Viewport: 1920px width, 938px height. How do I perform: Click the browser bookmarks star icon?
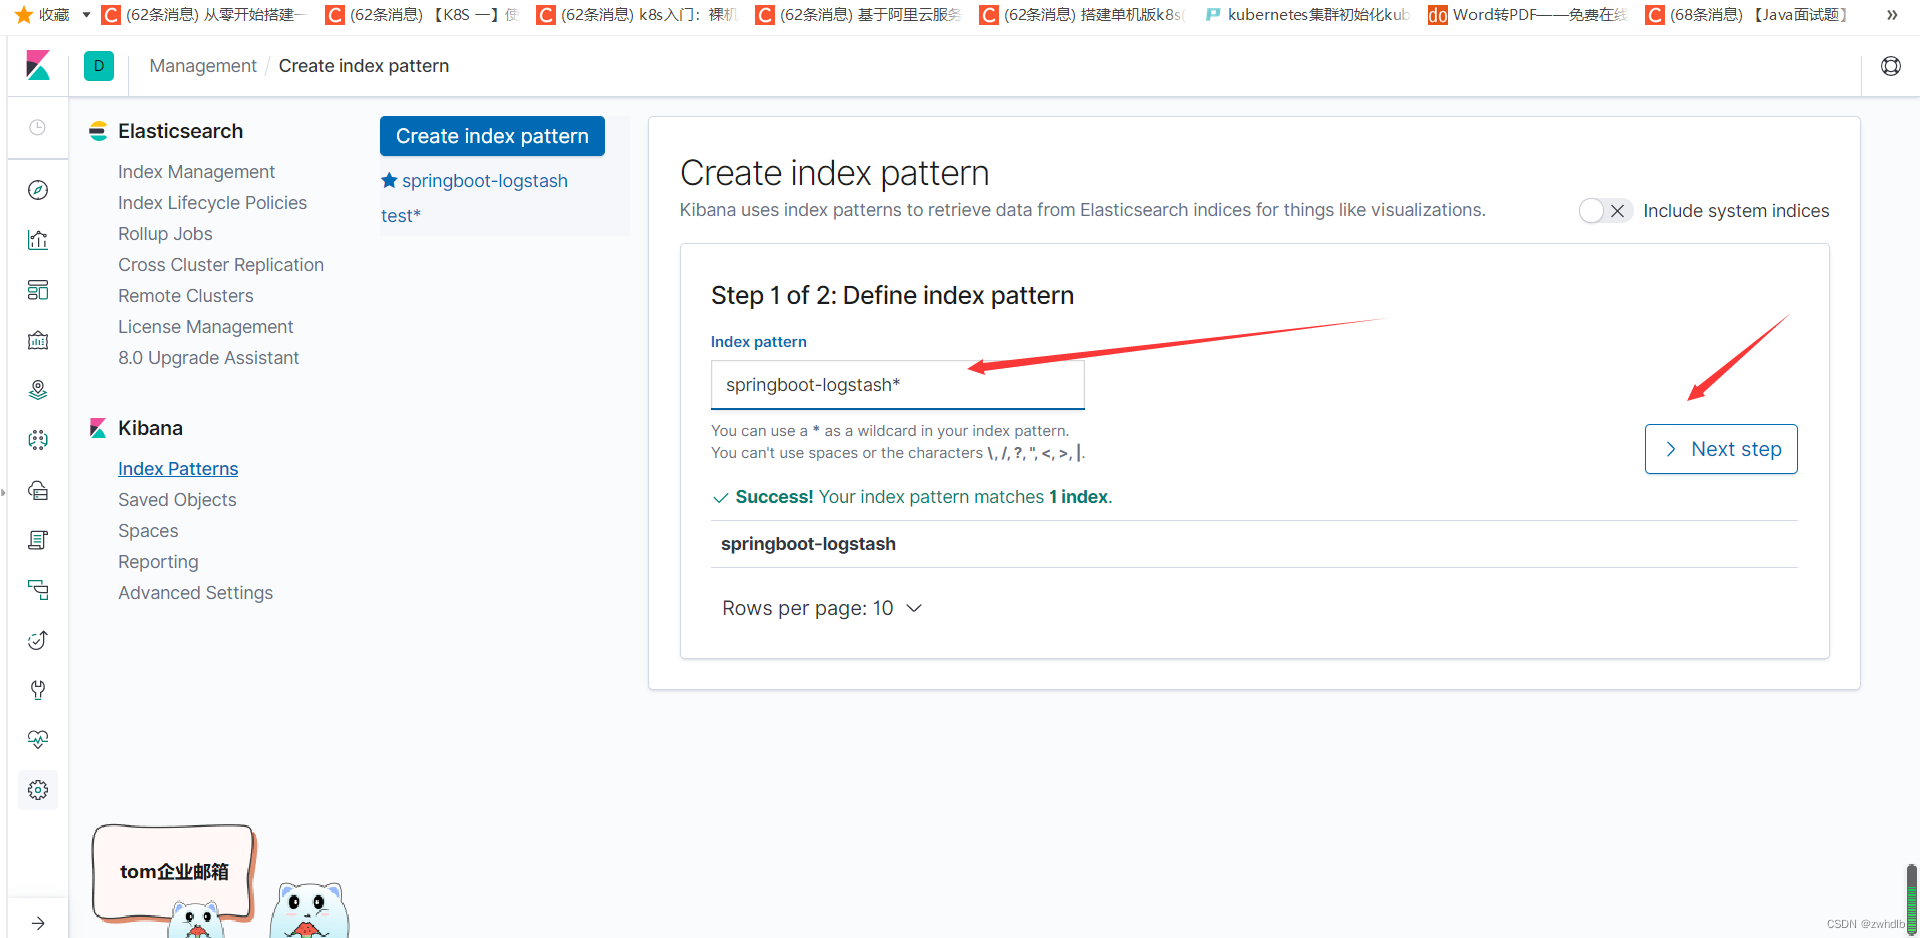(24, 15)
